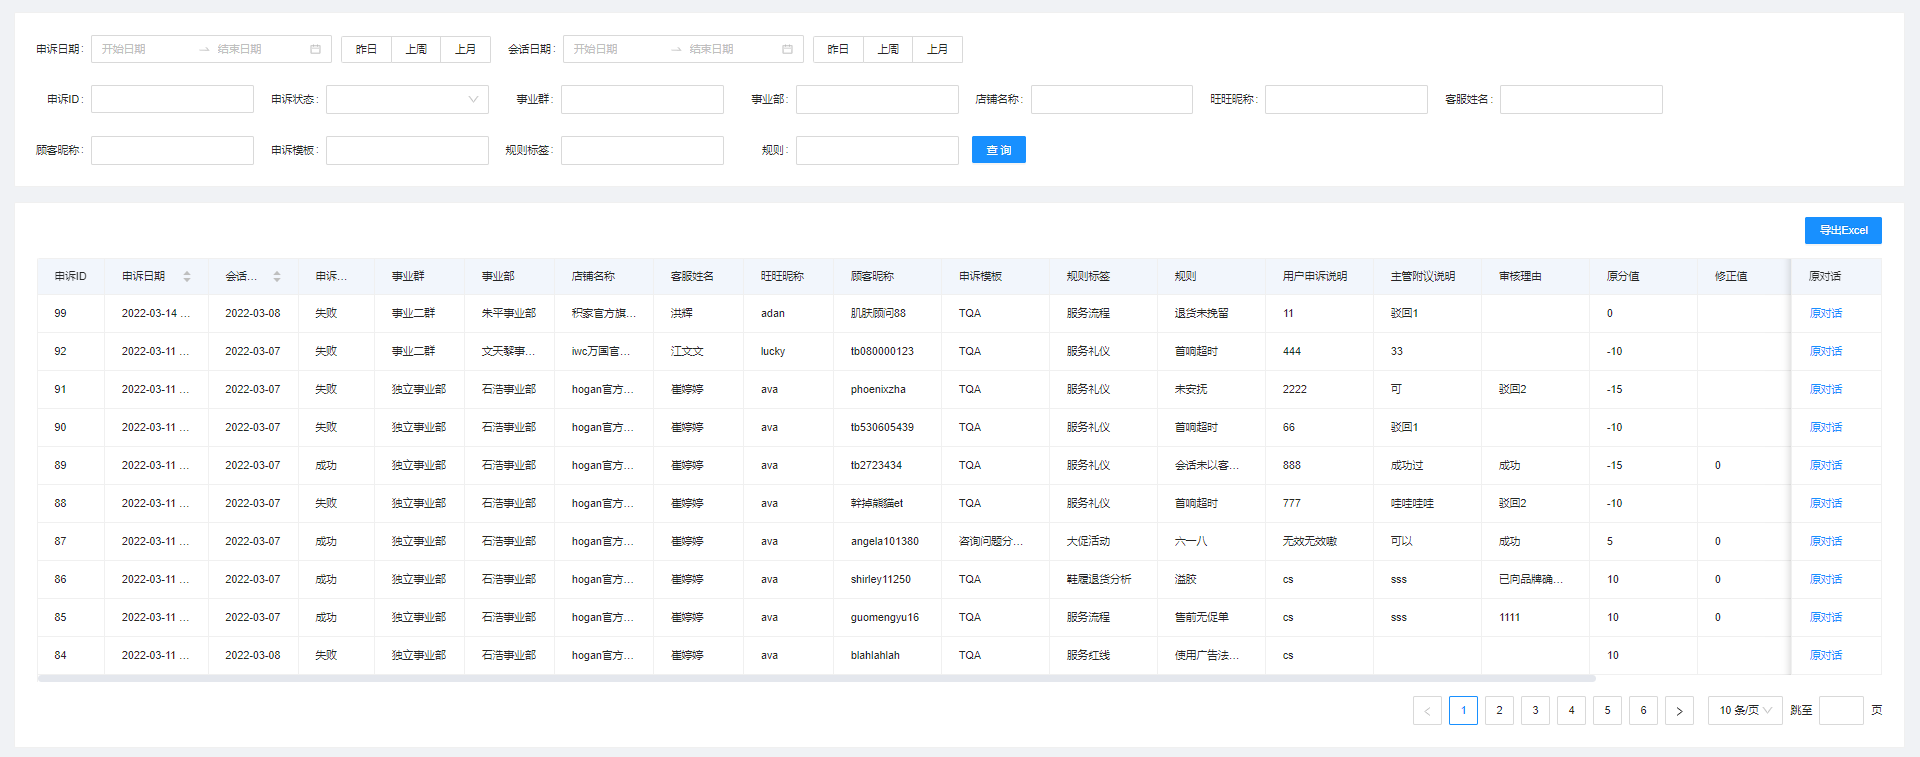Screen dimensions: 1920x757
Task: Click calendar icon in 会话日期 range picker
Action: pyautogui.click(x=788, y=49)
